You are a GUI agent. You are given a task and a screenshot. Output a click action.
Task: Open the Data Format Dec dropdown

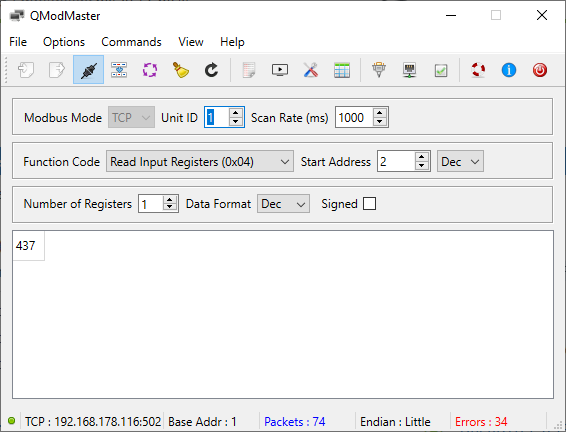(x=283, y=204)
